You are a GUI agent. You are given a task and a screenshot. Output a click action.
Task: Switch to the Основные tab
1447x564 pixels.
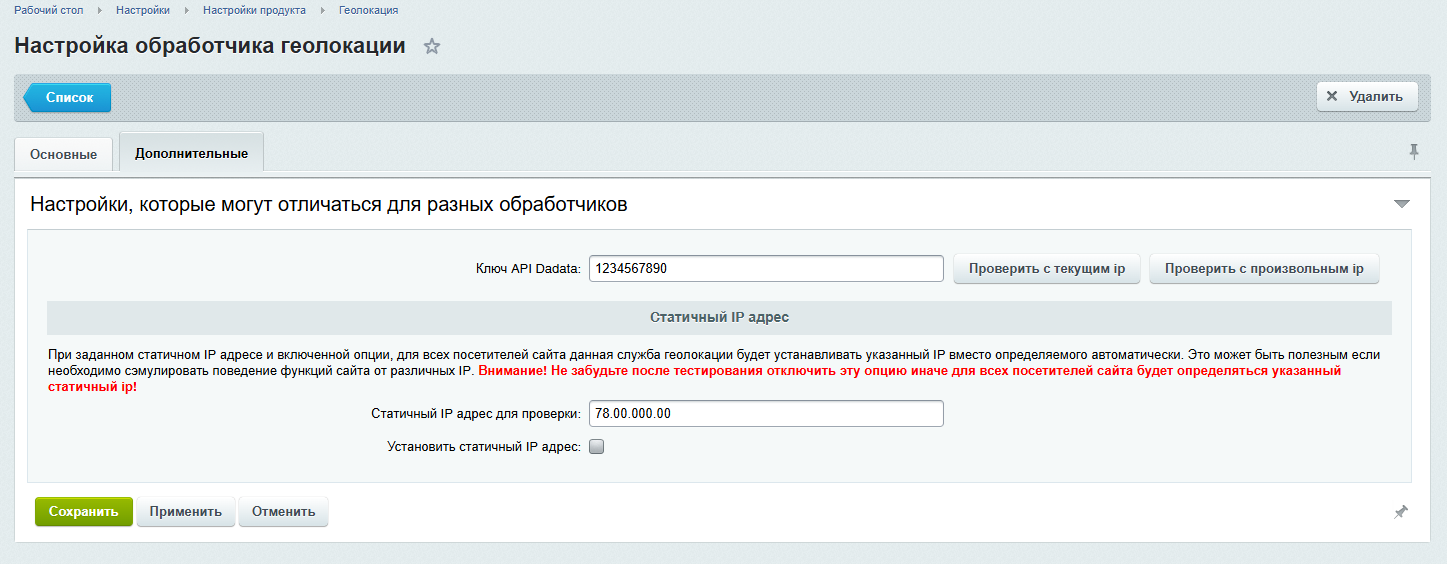pos(64,155)
